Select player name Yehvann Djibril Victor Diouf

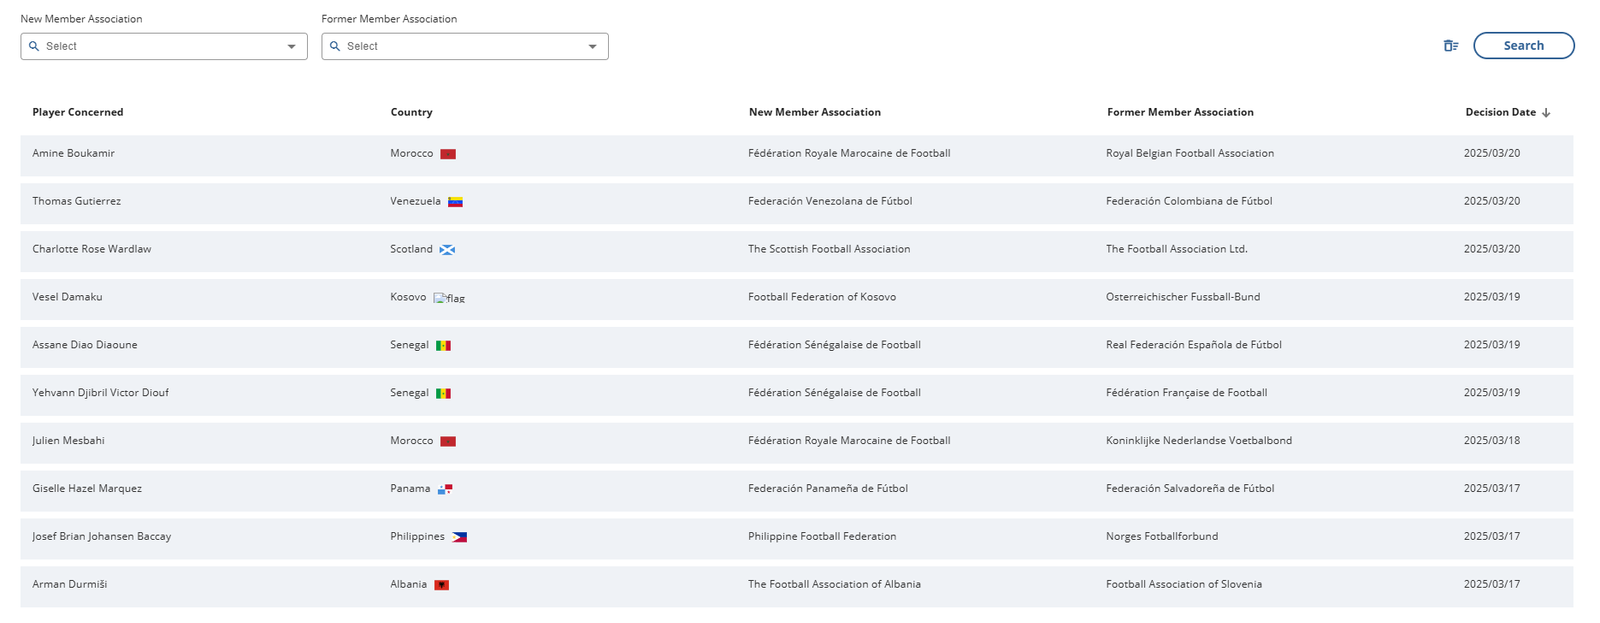click(100, 393)
